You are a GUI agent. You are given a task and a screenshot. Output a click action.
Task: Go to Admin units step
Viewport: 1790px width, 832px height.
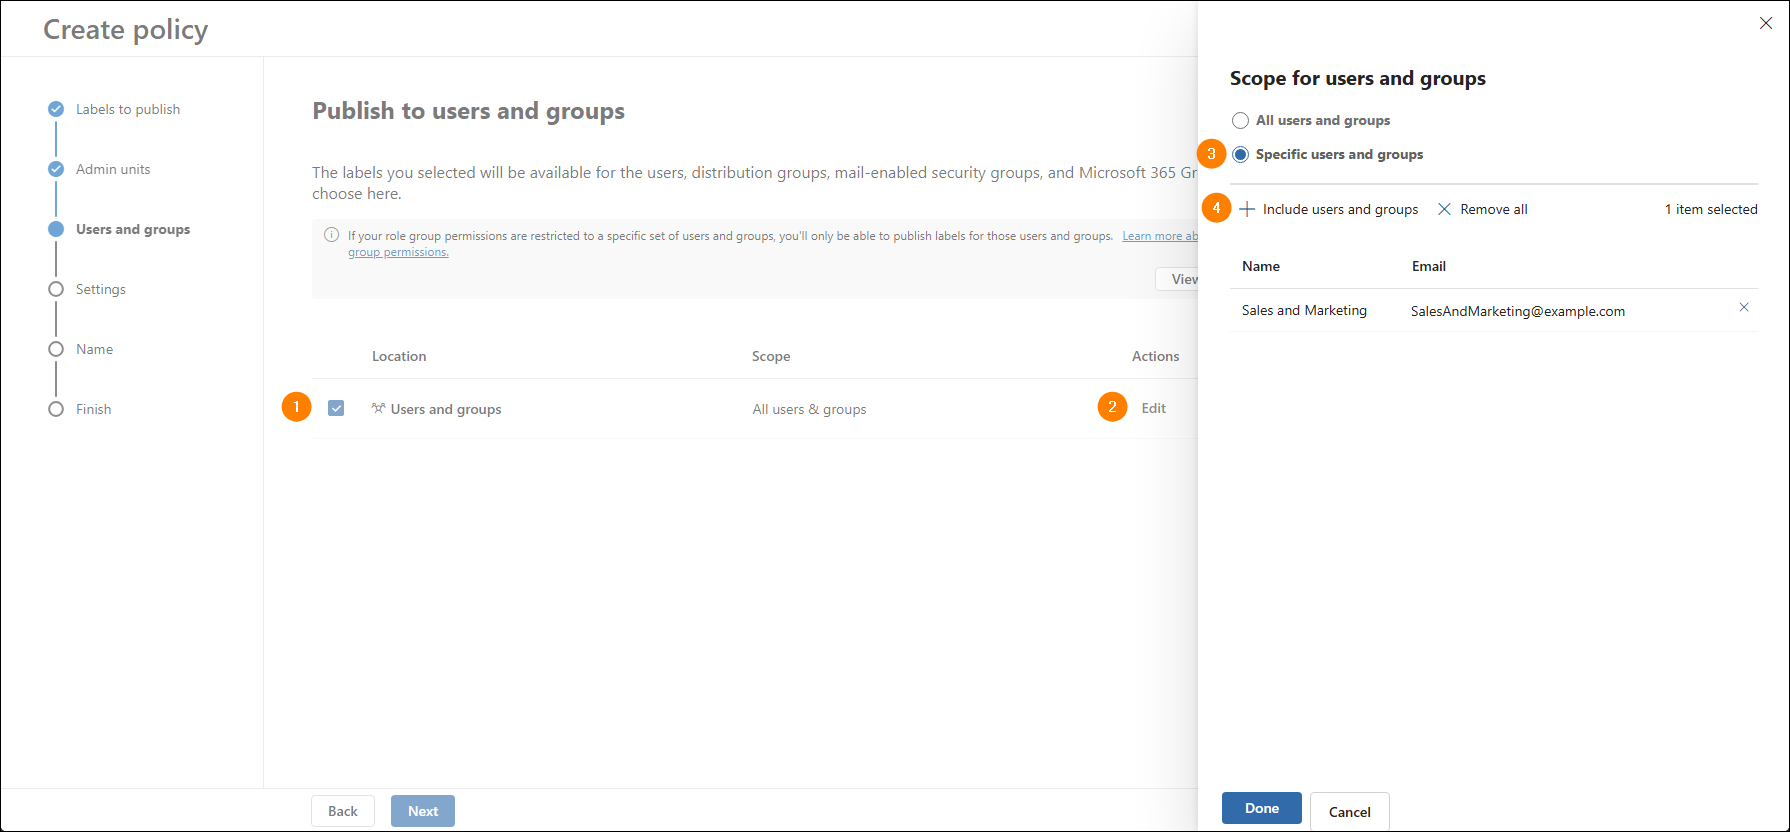coord(113,169)
